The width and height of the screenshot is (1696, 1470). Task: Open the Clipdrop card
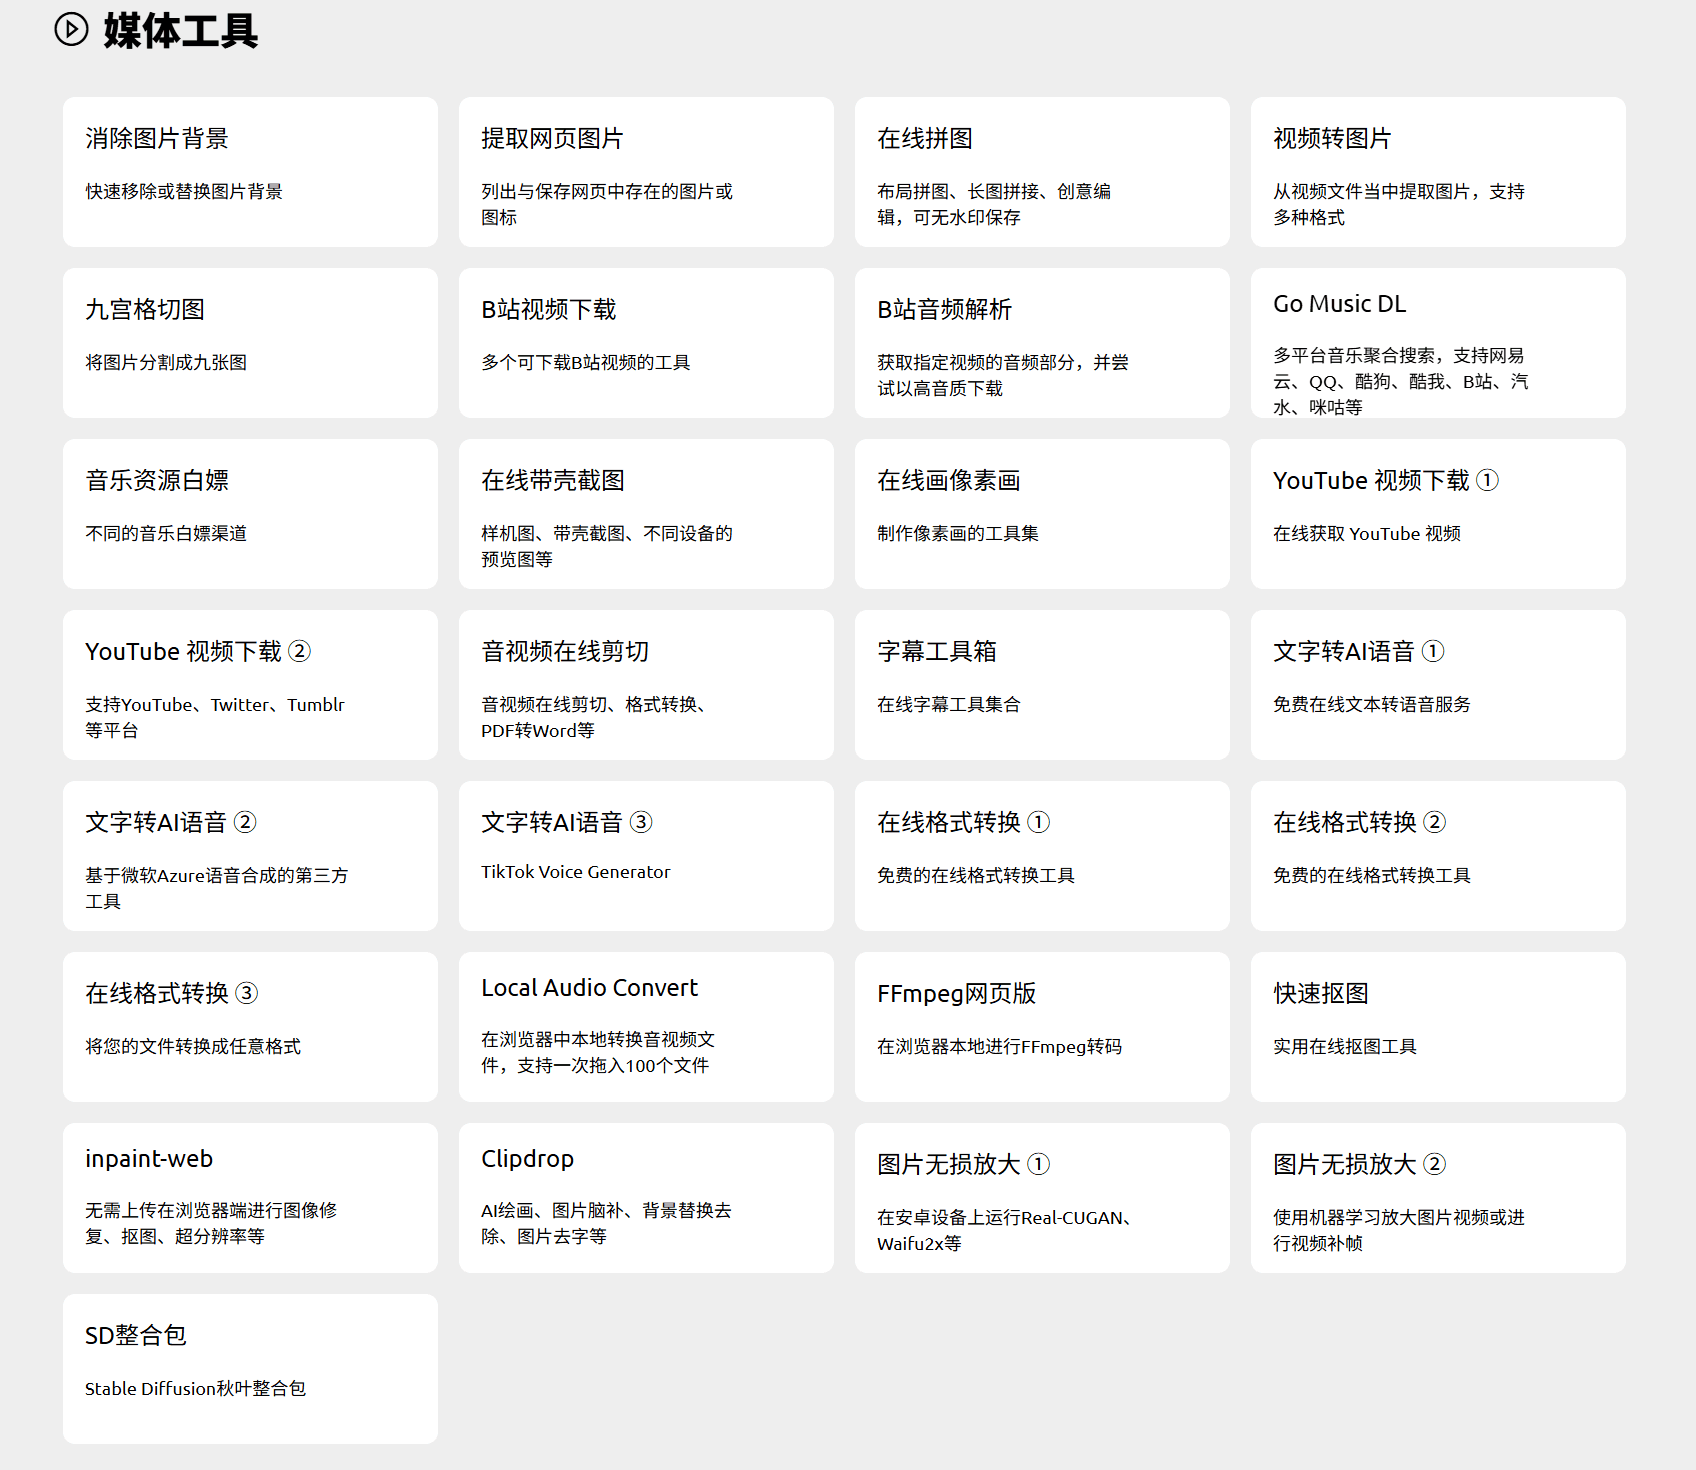pos(646,1198)
